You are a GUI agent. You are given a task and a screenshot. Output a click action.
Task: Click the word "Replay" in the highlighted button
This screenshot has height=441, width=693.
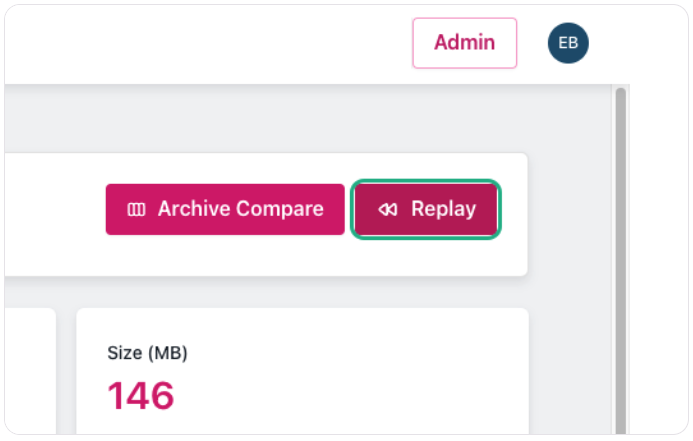[x=443, y=209]
